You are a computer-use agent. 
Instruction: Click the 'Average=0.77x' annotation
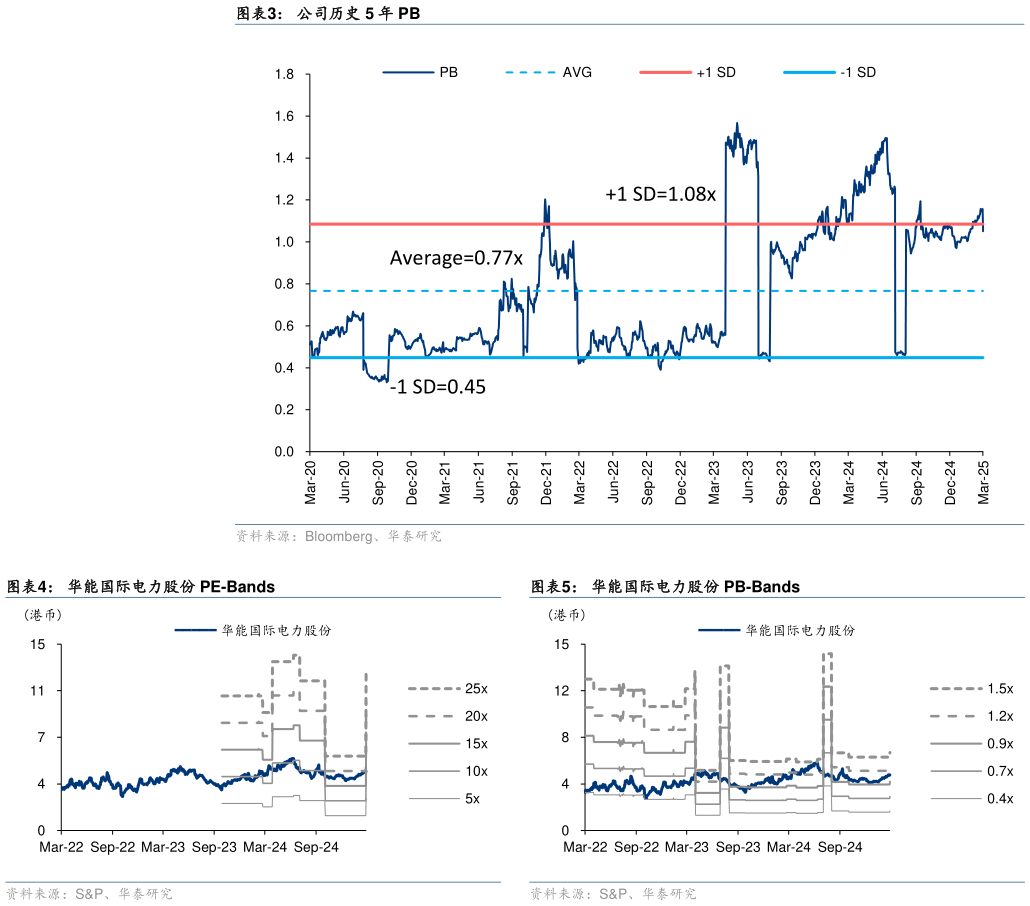point(456,259)
